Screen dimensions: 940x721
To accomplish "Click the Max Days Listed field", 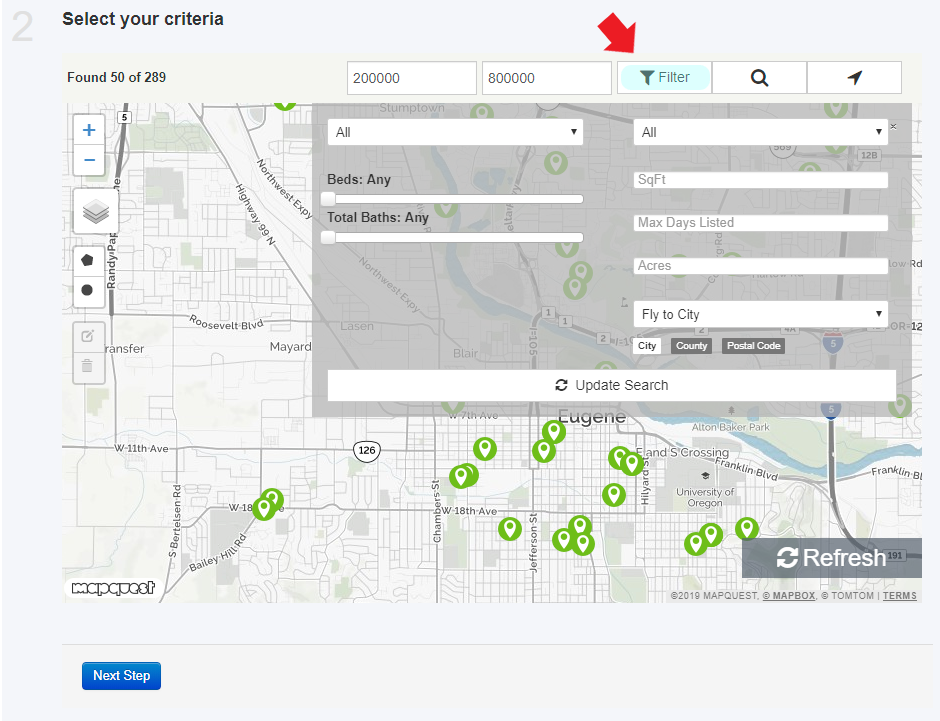I will click(x=761, y=222).
